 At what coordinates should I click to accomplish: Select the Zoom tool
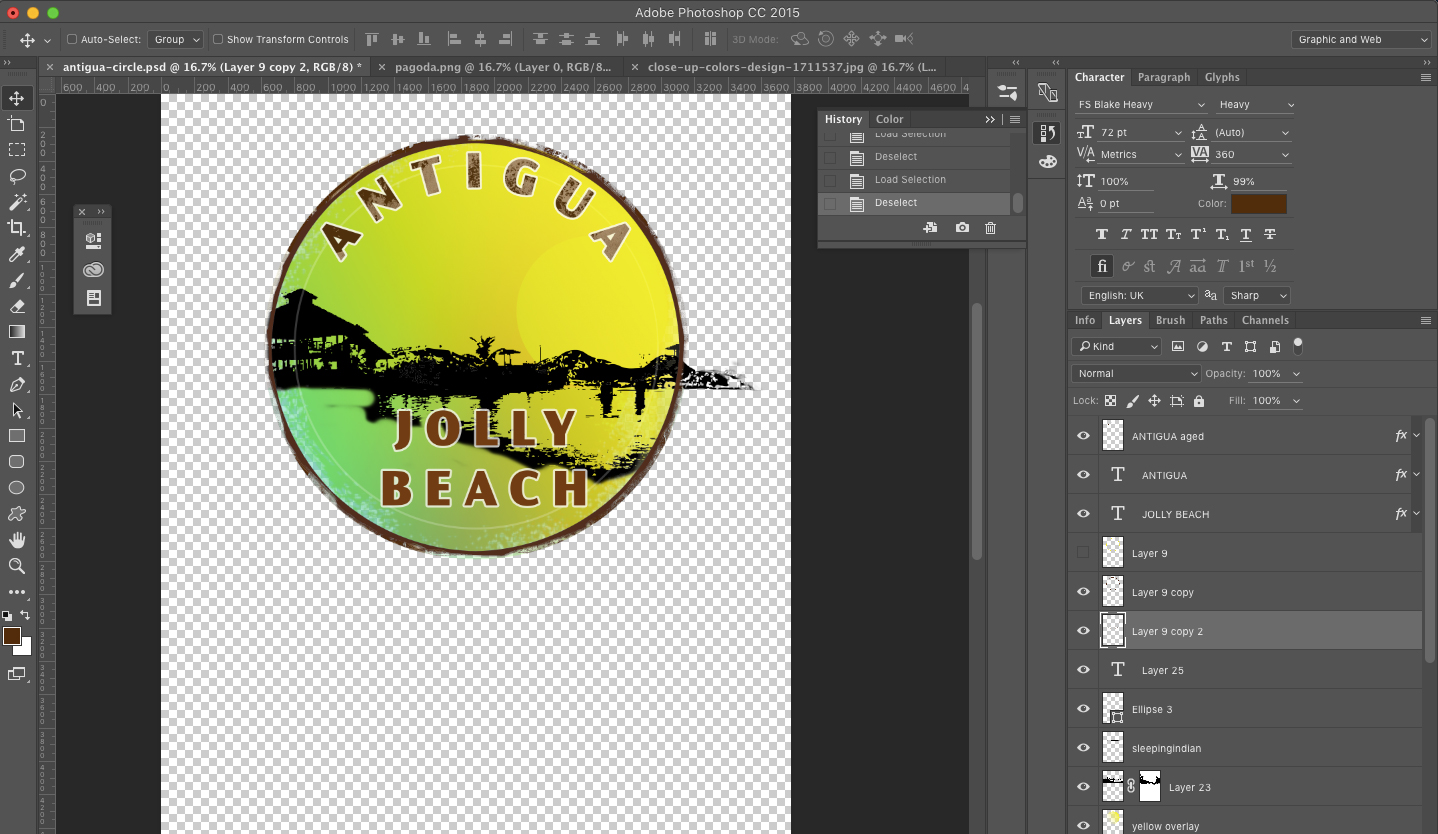coord(17,566)
